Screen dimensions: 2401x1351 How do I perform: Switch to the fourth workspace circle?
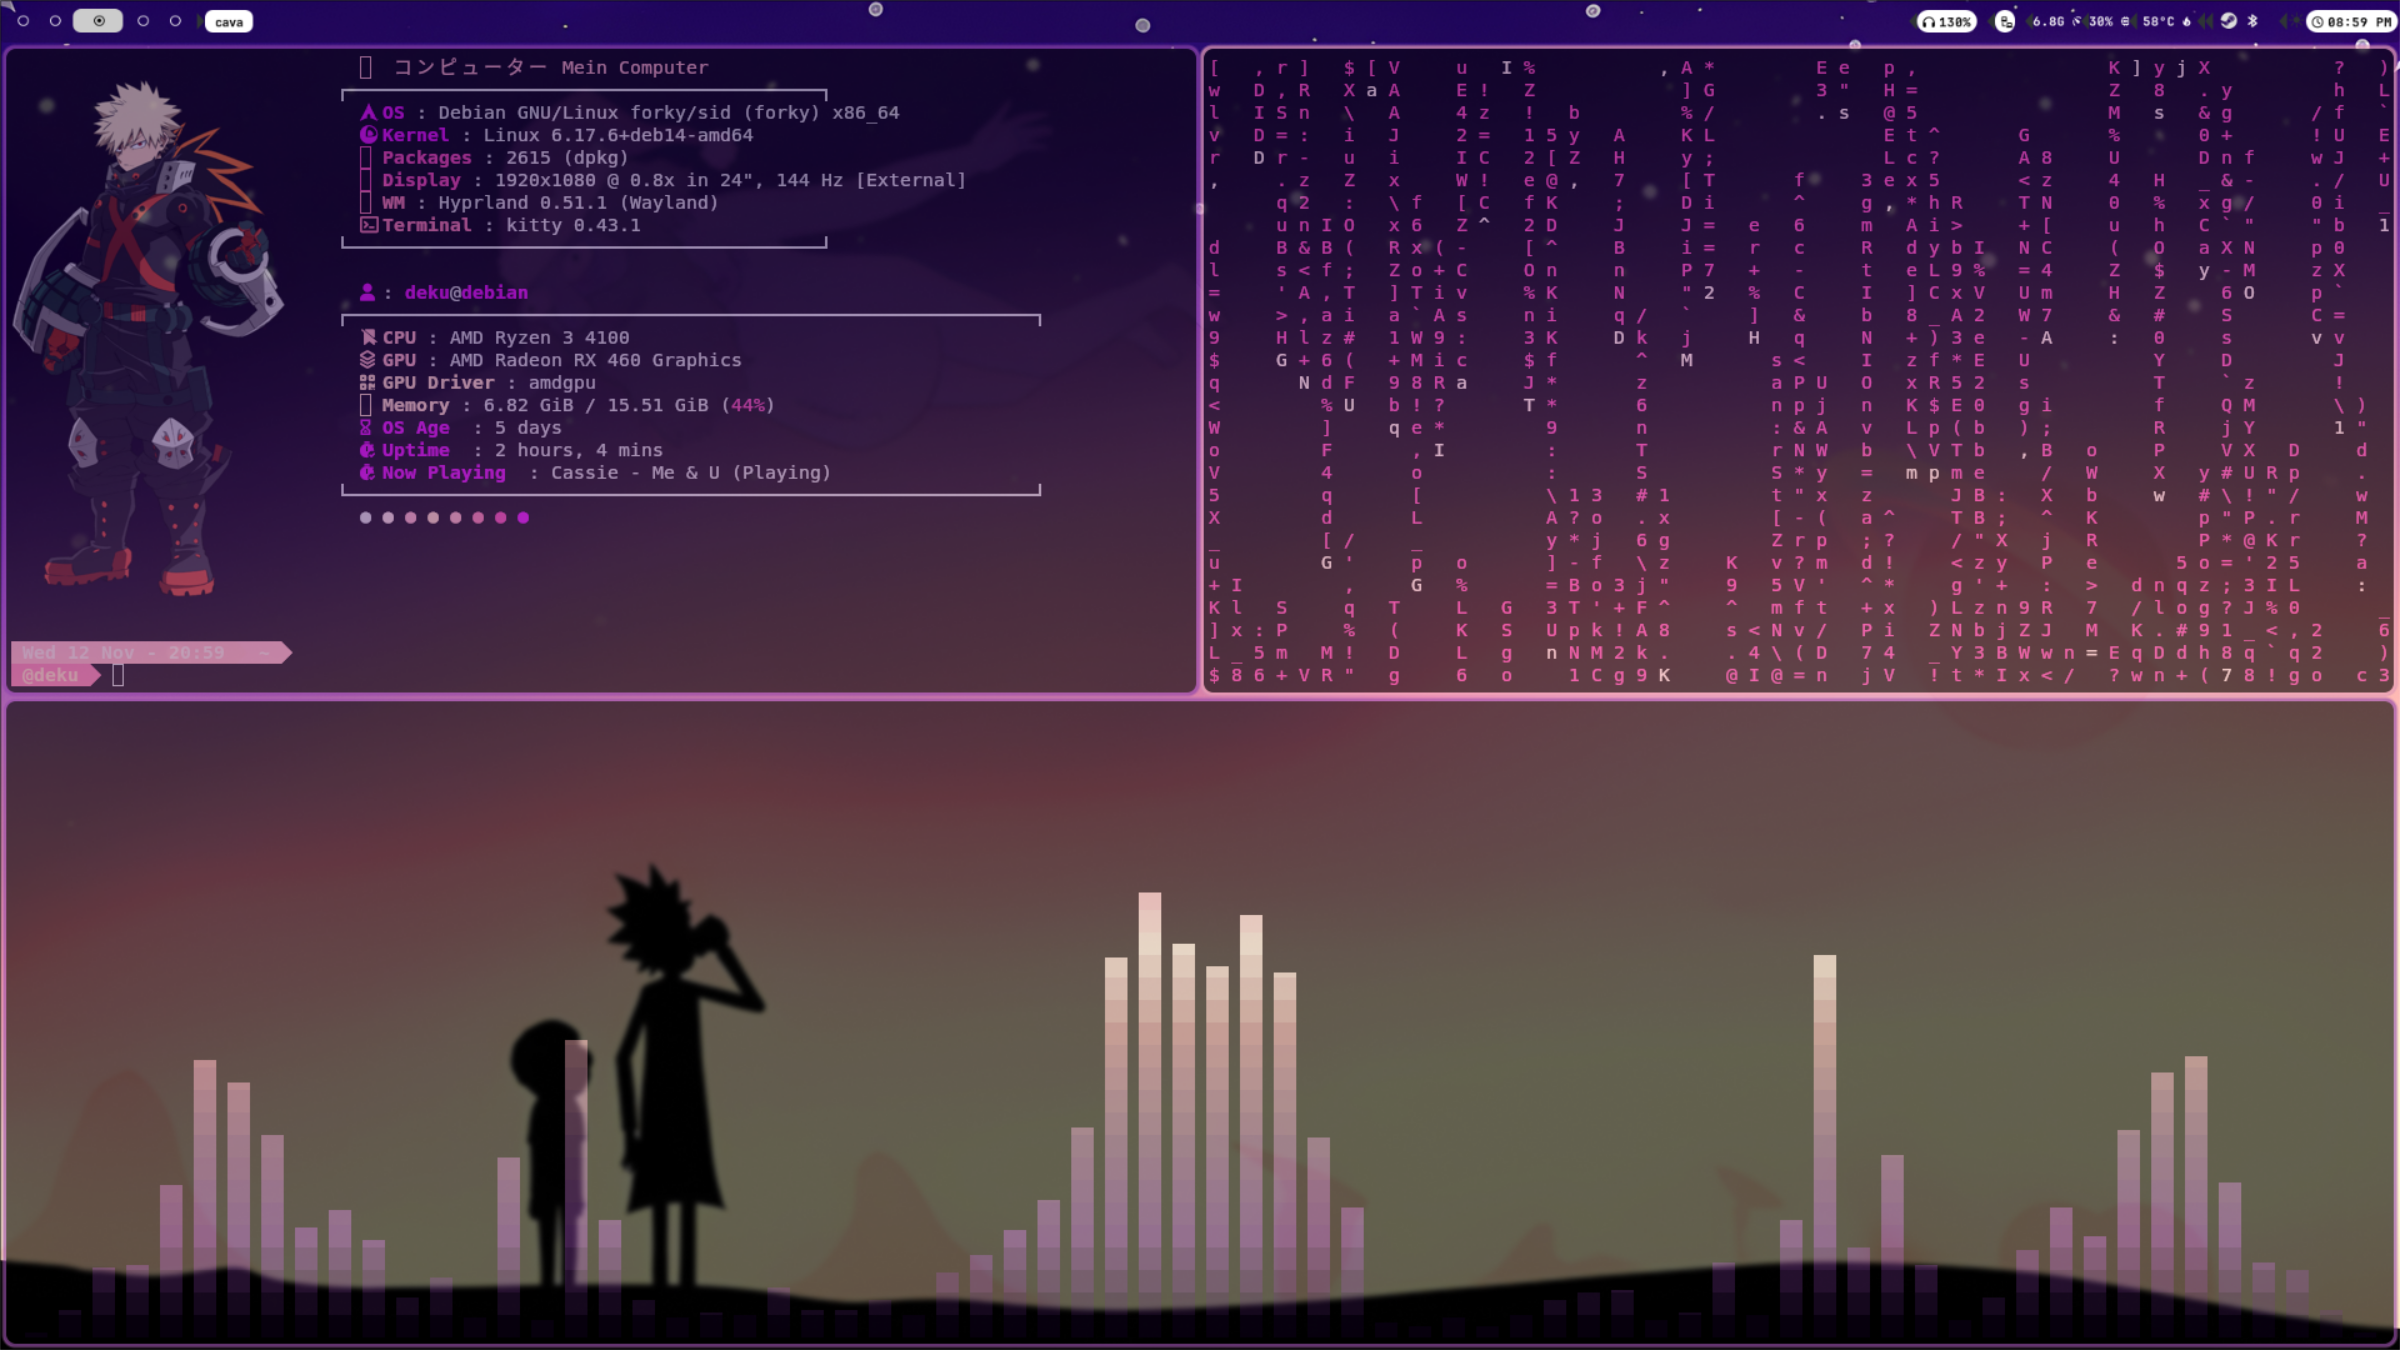point(143,21)
